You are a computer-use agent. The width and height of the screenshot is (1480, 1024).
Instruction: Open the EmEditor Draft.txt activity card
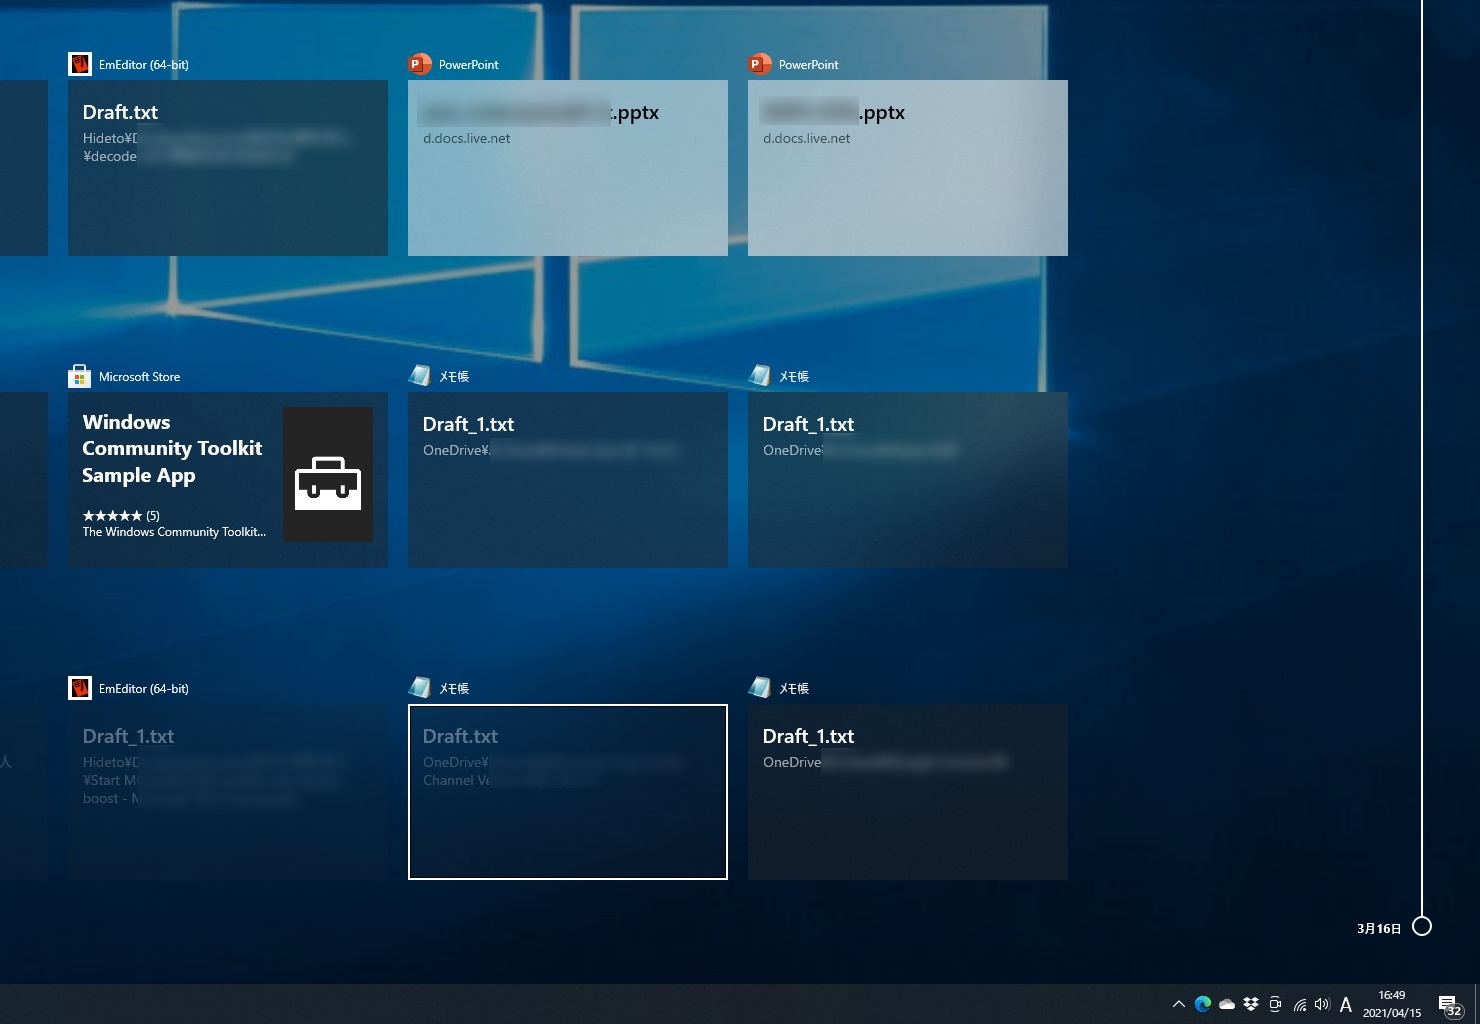click(x=228, y=168)
